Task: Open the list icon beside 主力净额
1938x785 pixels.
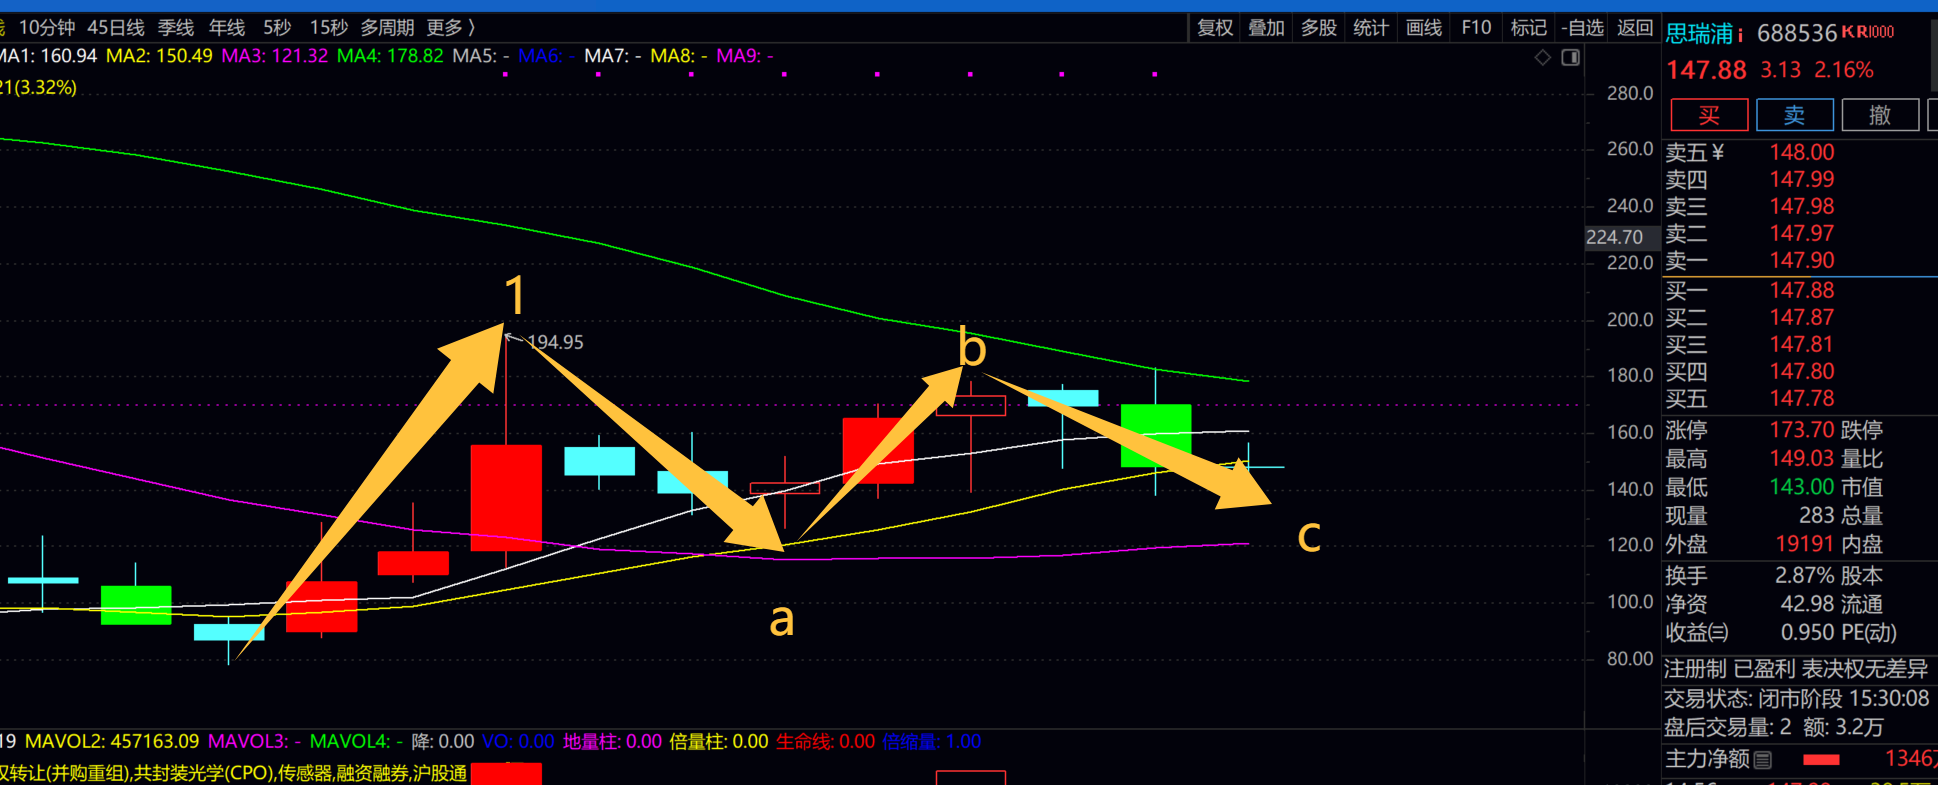Action: (x=1763, y=760)
